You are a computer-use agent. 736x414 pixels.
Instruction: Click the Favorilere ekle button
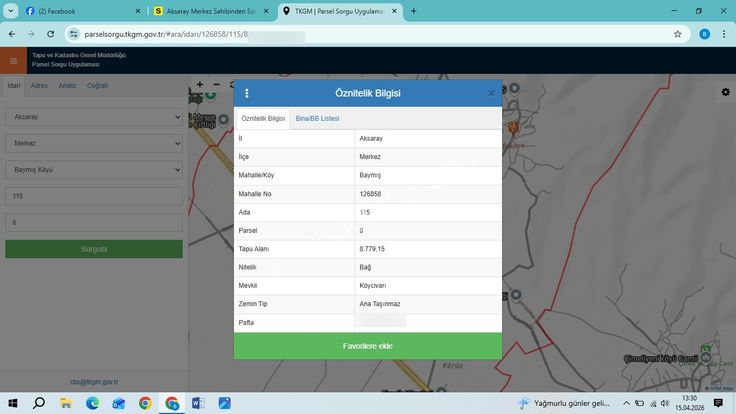(367, 346)
